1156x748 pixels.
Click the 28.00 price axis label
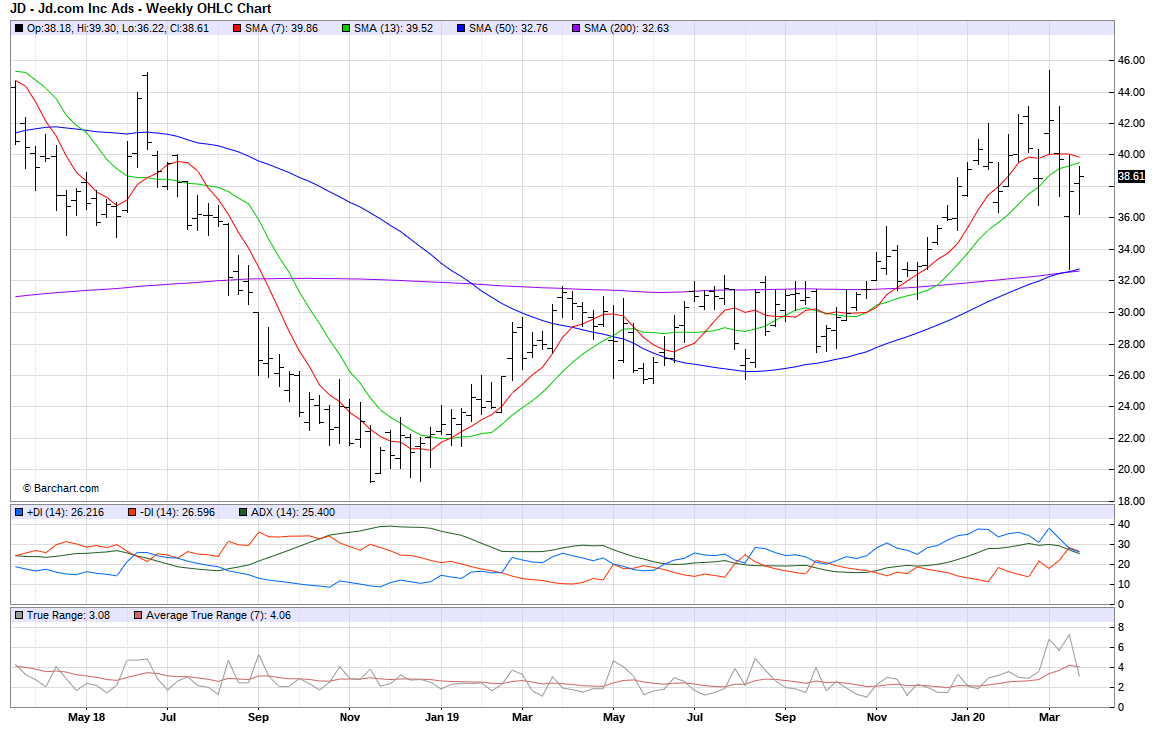pyautogui.click(x=1132, y=344)
